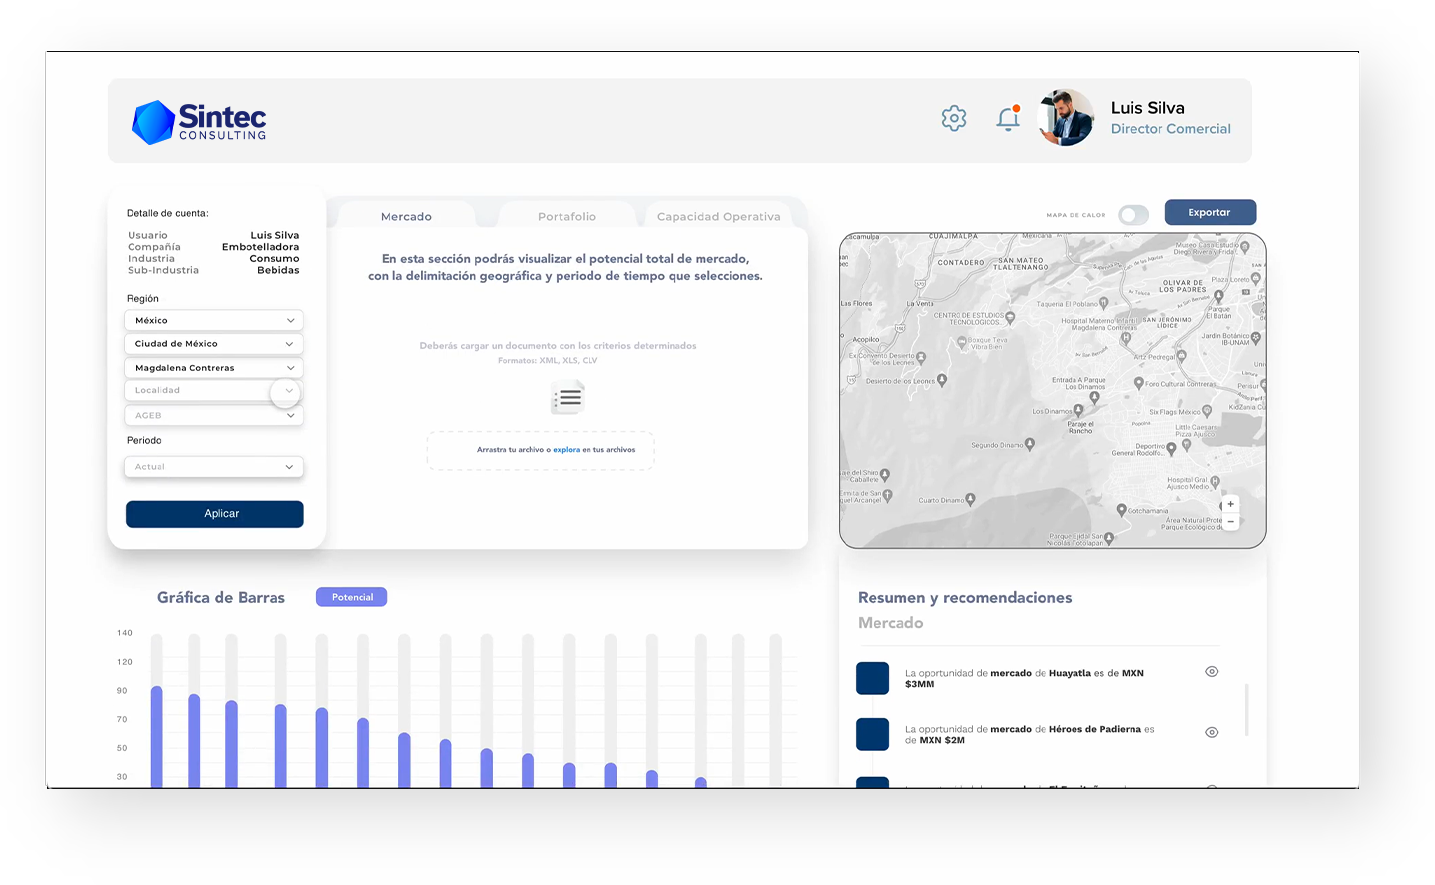Open the Localidad dropdown
This screenshot has width=1435, height=885.
(x=214, y=391)
